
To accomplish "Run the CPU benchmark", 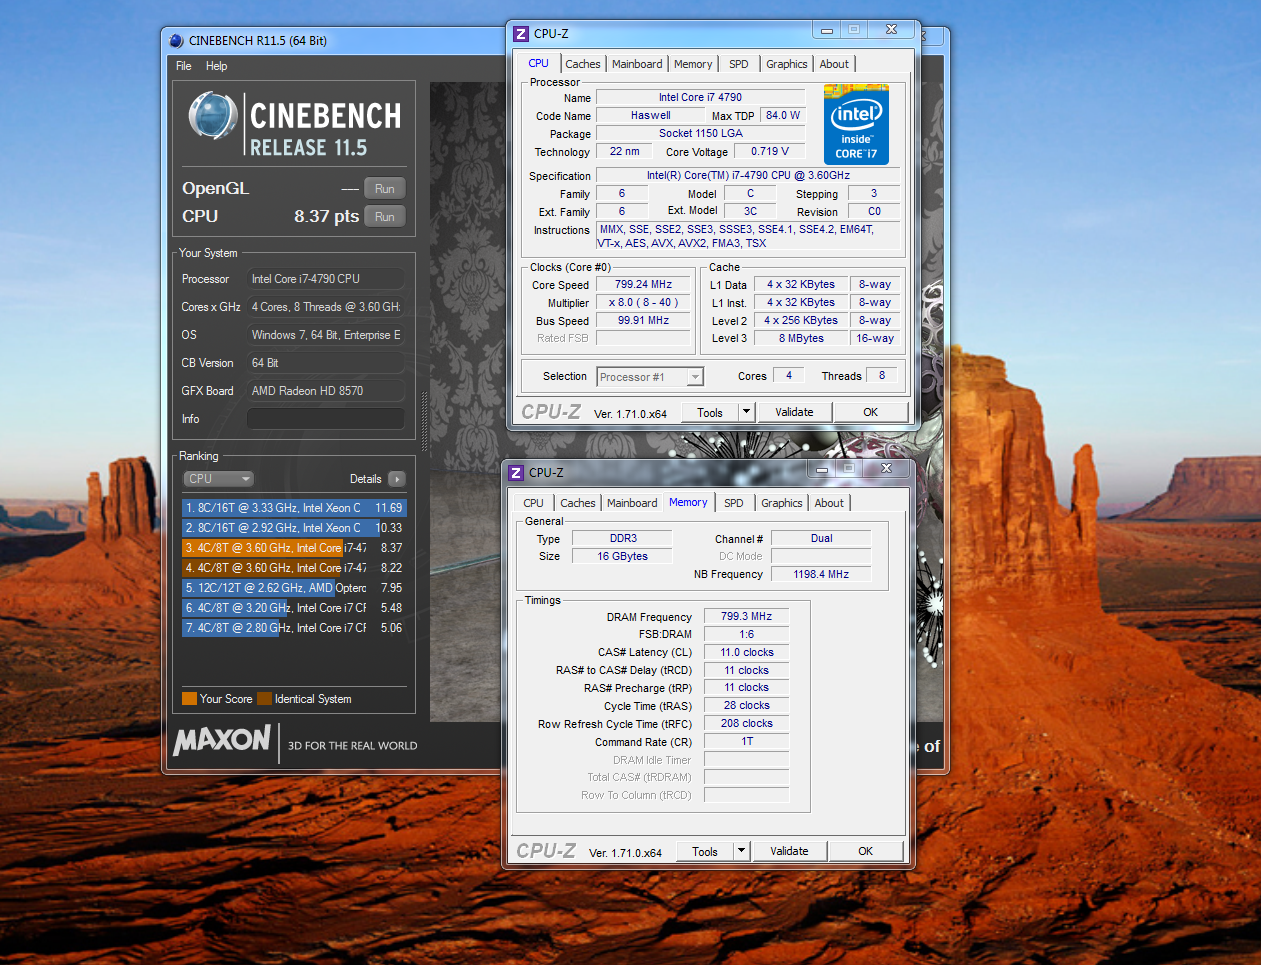I will point(385,217).
